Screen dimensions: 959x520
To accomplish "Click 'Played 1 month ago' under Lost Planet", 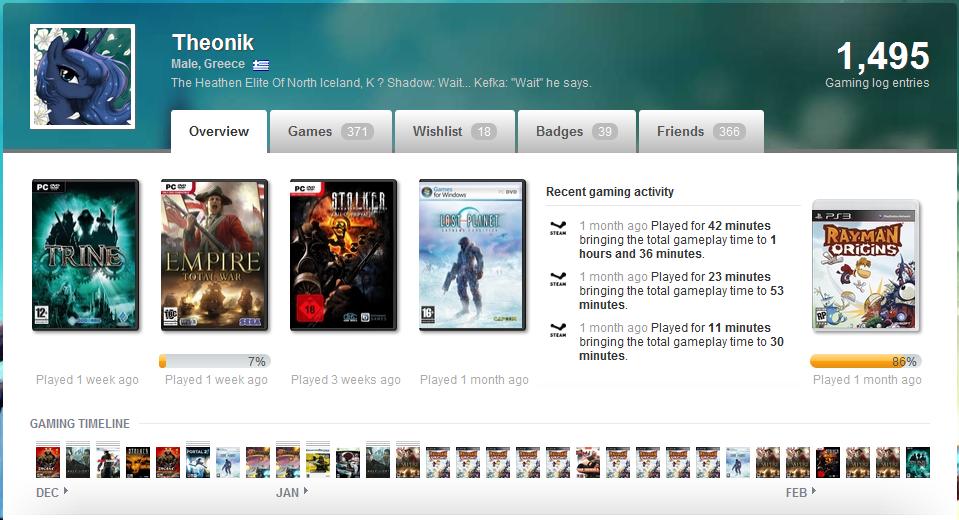I will 474,380.
